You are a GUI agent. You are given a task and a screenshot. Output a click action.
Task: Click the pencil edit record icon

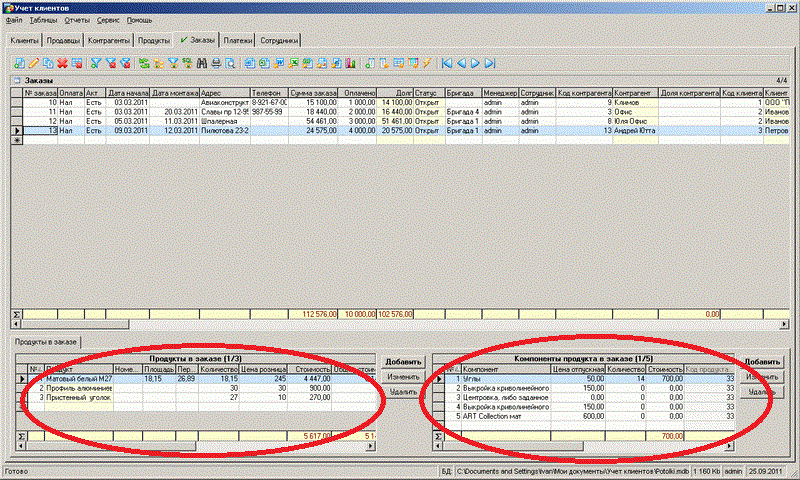(34, 63)
